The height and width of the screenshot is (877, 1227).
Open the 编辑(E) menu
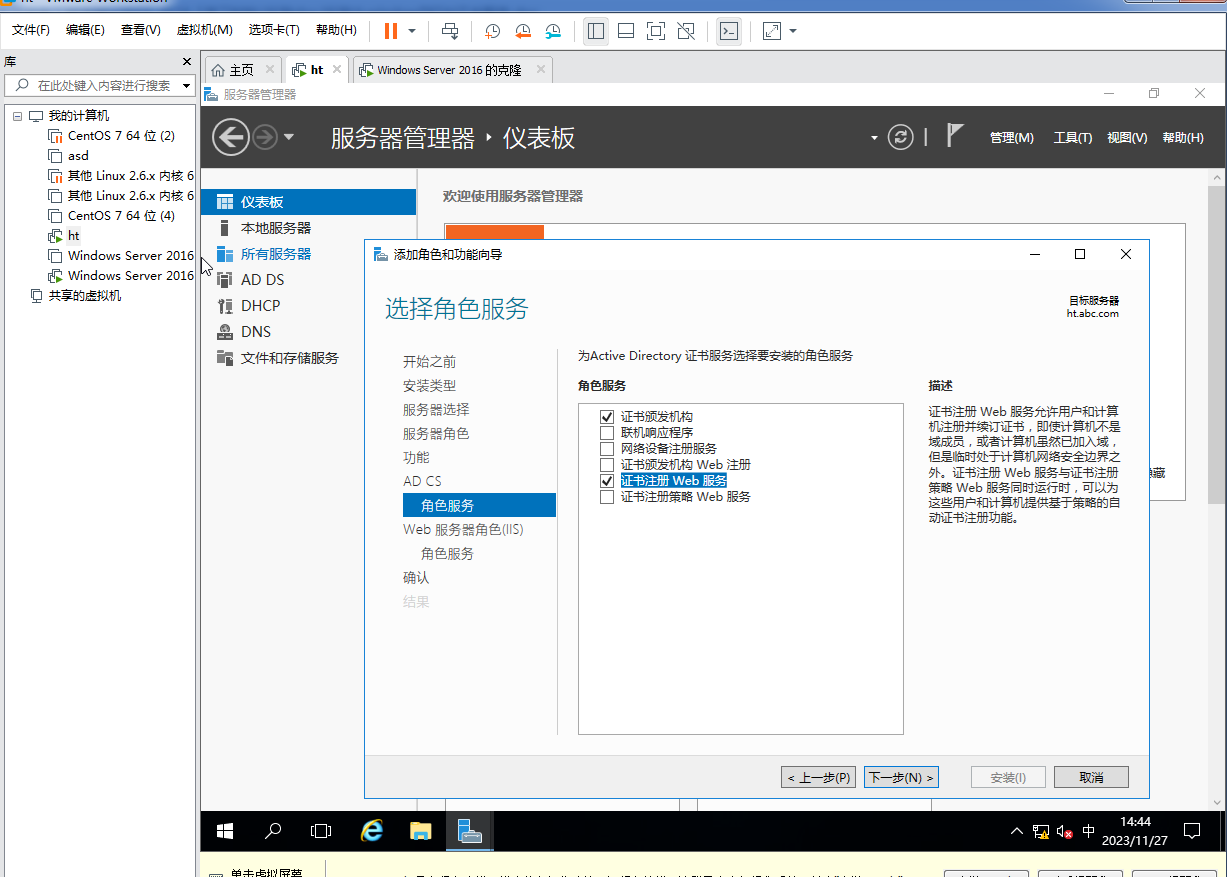click(x=85, y=30)
